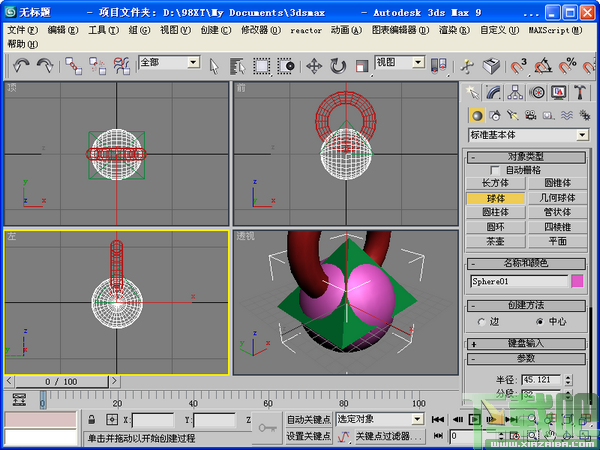This screenshot has width=600, height=450.
Task: Click the pink object color swatch
Action: [576, 282]
